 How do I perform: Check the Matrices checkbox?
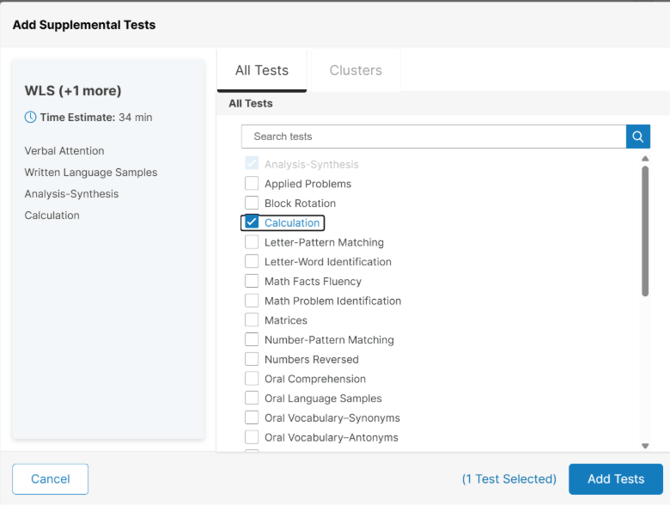click(252, 320)
